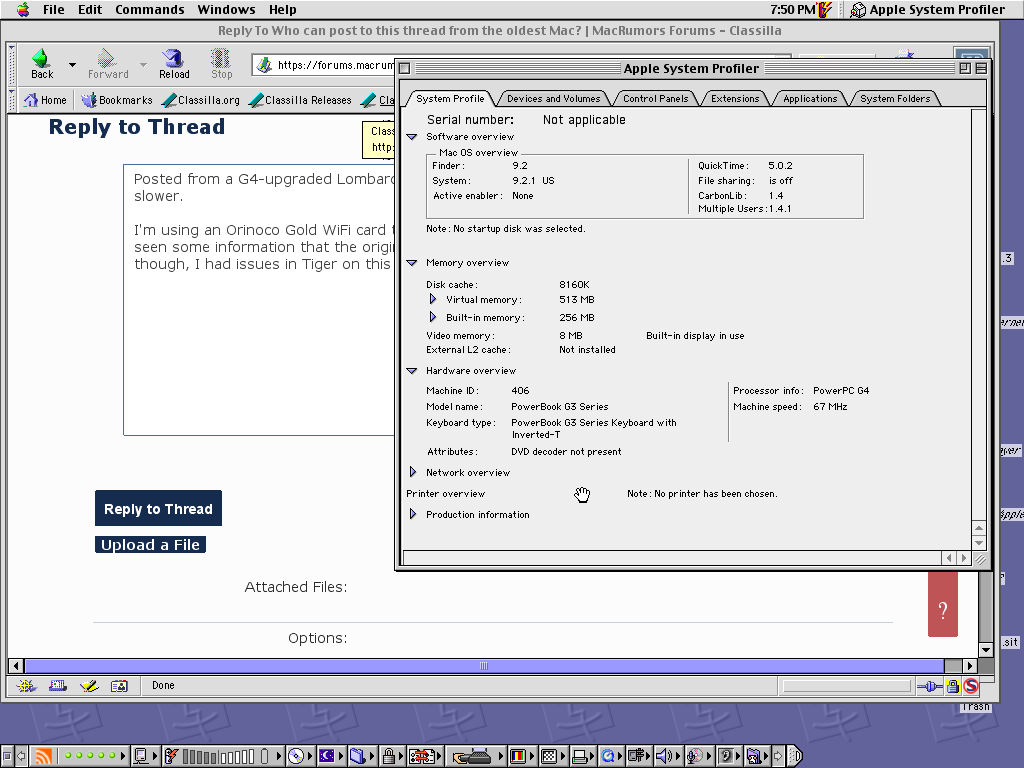Expand the Production information section
The height and width of the screenshot is (768, 1024).
pyautogui.click(x=413, y=514)
